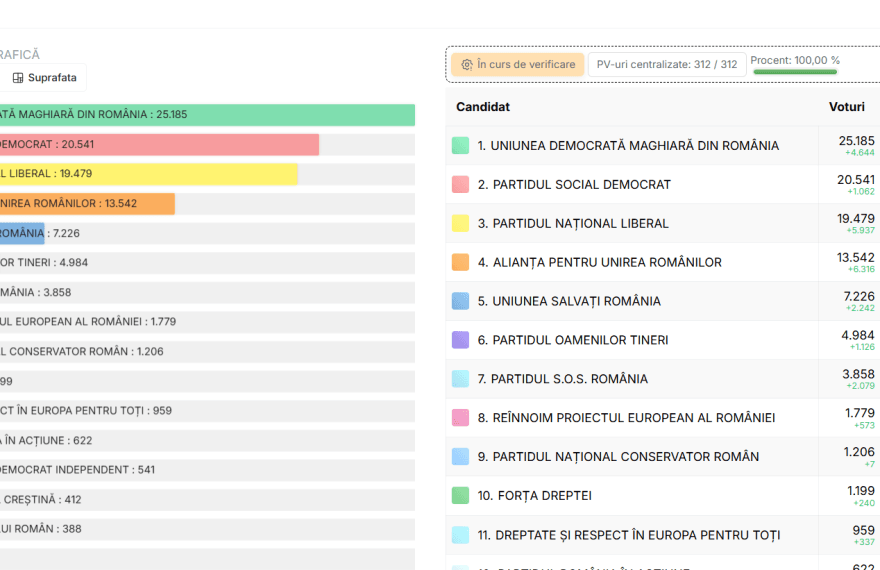
Task: Select the red chart bar showing 20.541
Action: (x=160, y=145)
